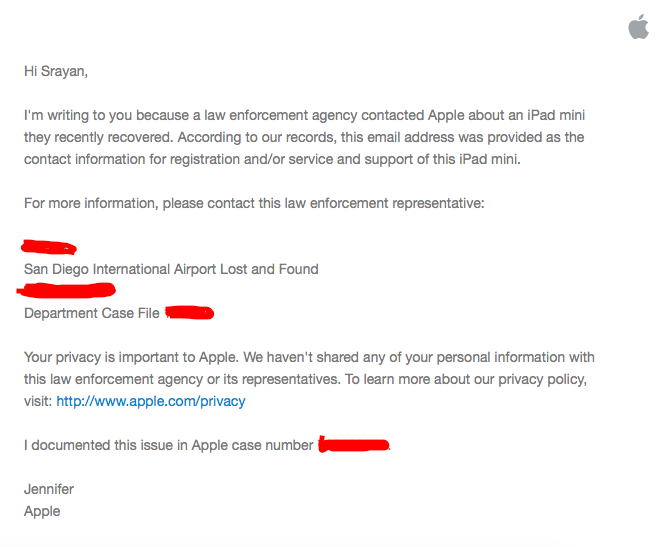Click the 'they recently recovered' line
The height and width of the screenshot is (547, 664).
click(304, 137)
